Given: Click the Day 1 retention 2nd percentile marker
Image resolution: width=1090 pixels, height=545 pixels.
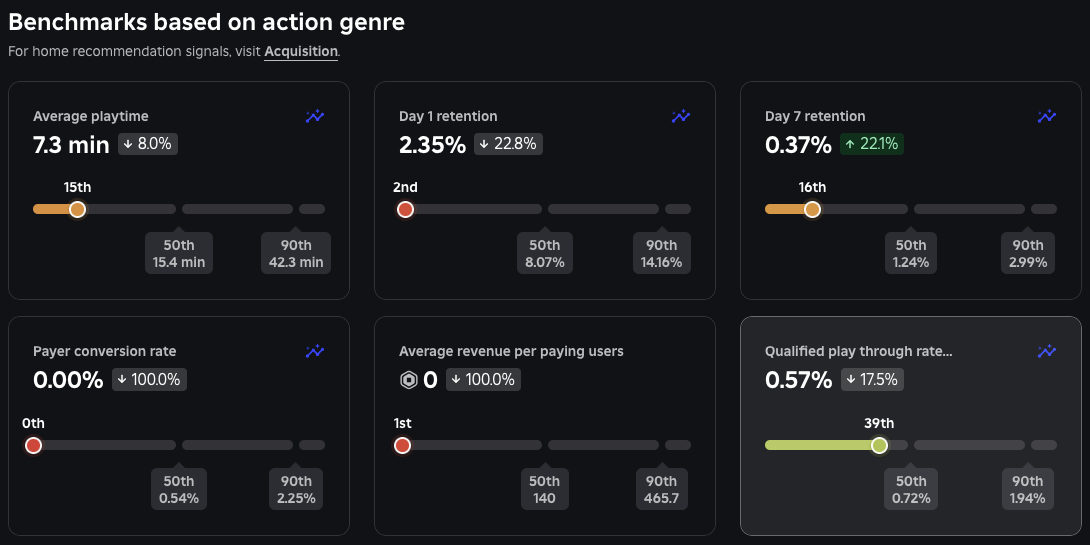Looking at the screenshot, I should pyautogui.click(x=405, y=209).
